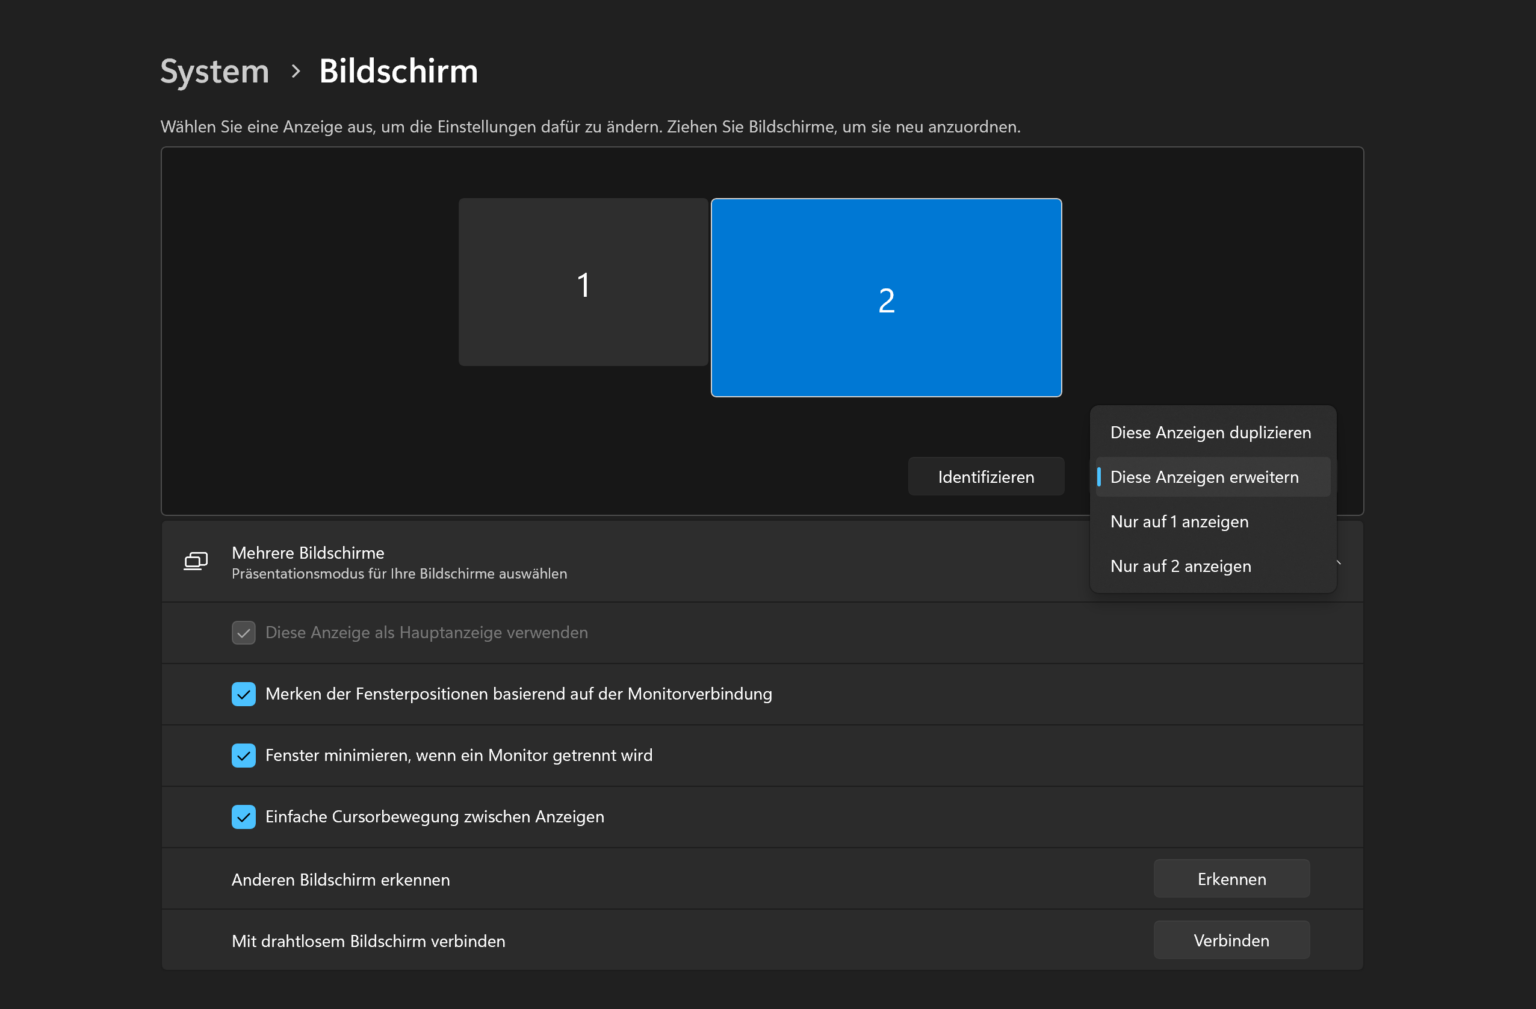
Task: Select the display 1 thumbnail
Action: [x=583, y=283]
